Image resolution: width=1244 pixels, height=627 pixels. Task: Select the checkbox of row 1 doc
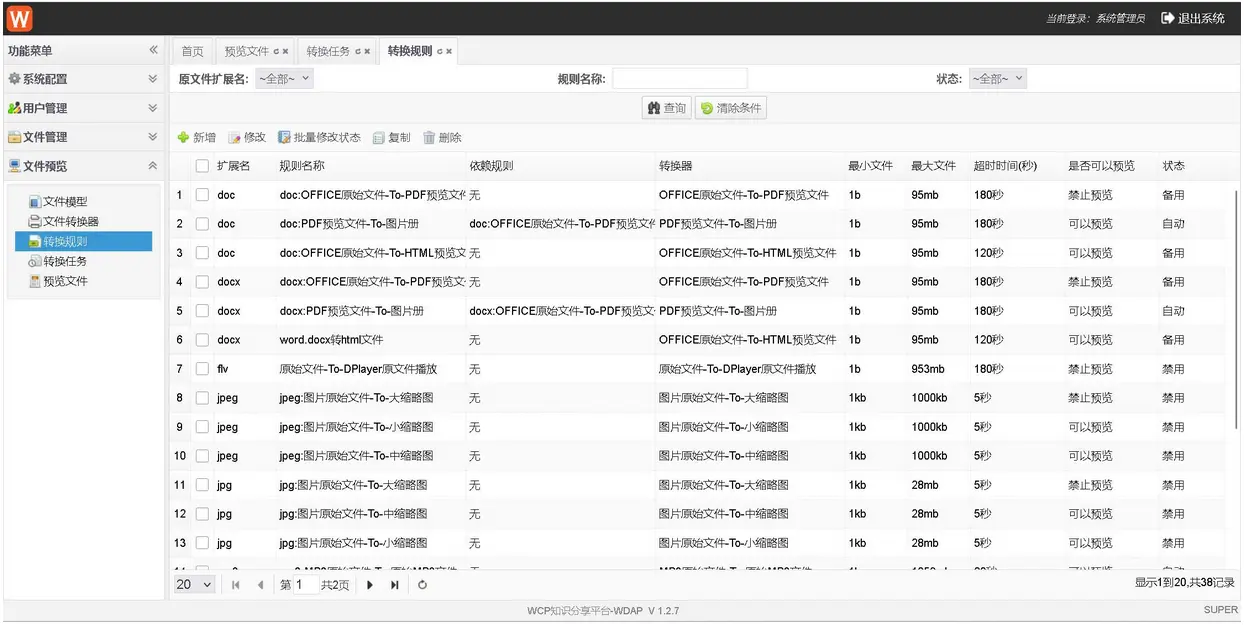(x=202, y=195)
